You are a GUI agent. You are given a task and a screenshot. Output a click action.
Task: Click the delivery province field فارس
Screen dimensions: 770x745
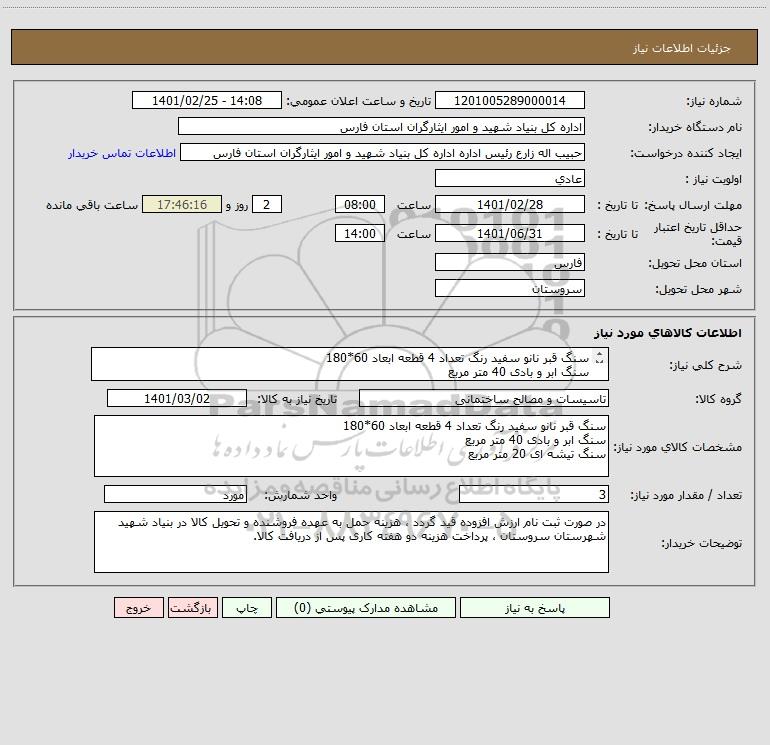point(510,262)
